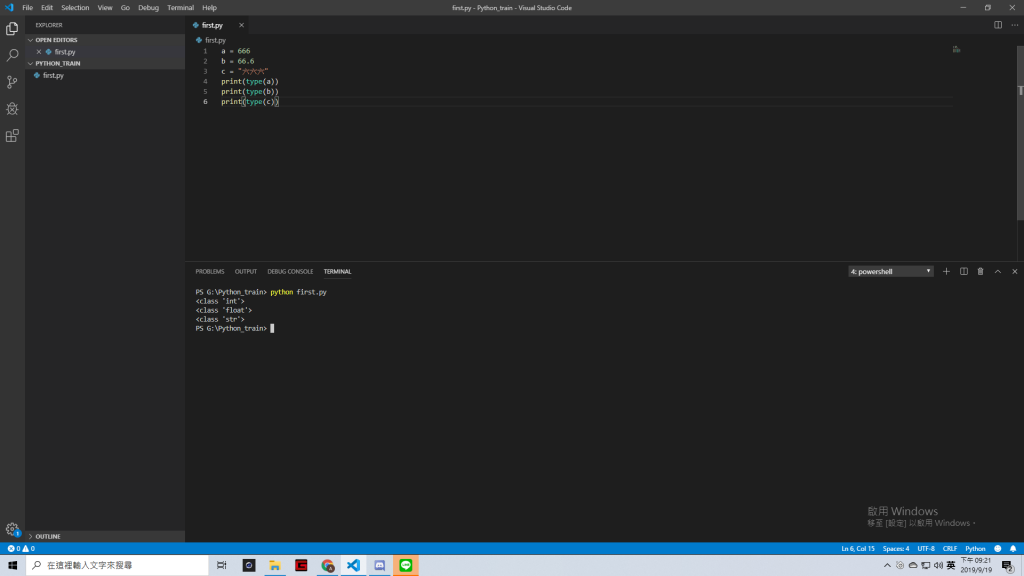Open the Debug view in activity bar
The height and width of the screenshot is (576, 1024).
pyautogui.click(x=12, y=109)
